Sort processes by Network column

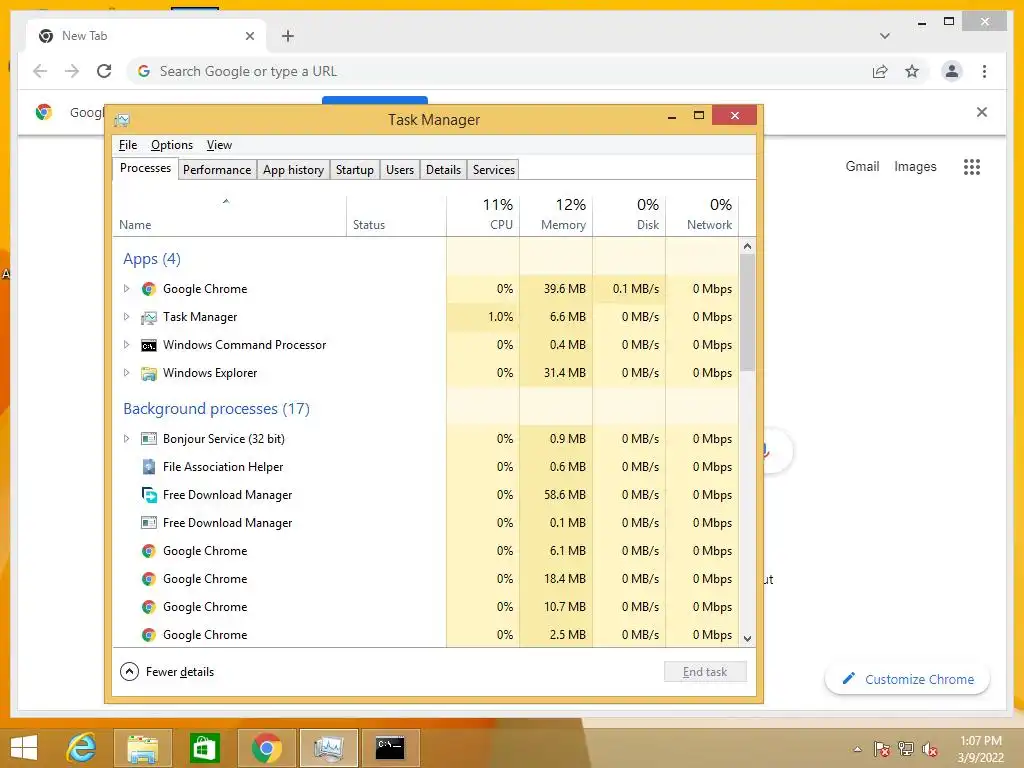(703, 216)
